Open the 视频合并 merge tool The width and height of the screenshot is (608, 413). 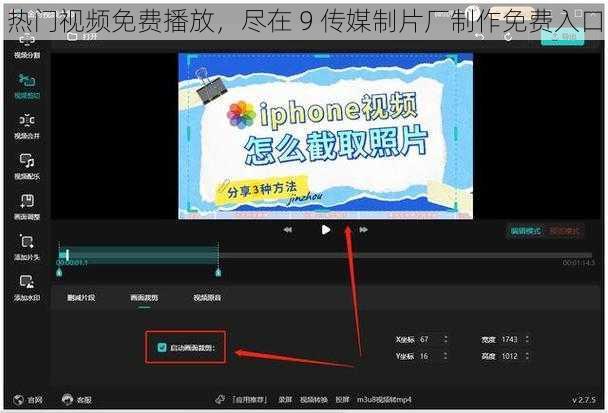coord(27,127)
